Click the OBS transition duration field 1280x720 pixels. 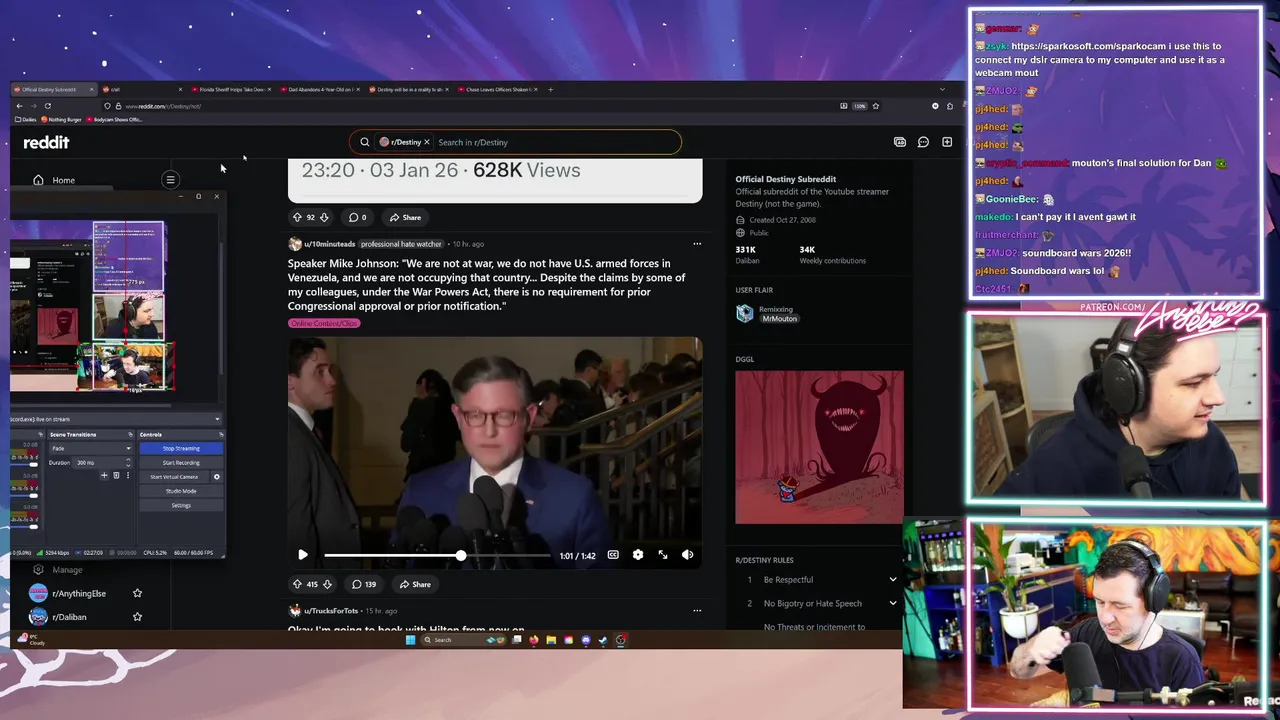click(x=103, y=463)
